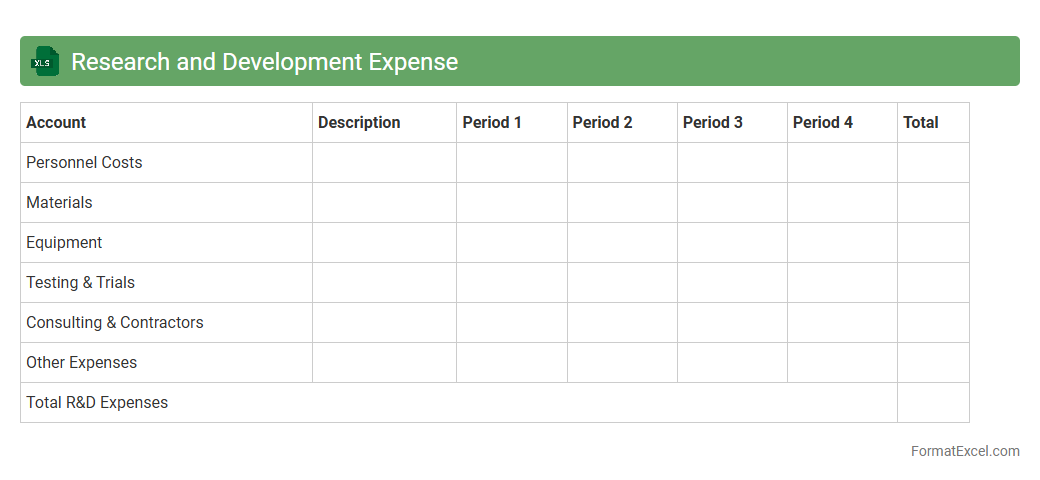Select the Period 4 column header
This screenshot has height=480, width=1040.
pos(822,123)
